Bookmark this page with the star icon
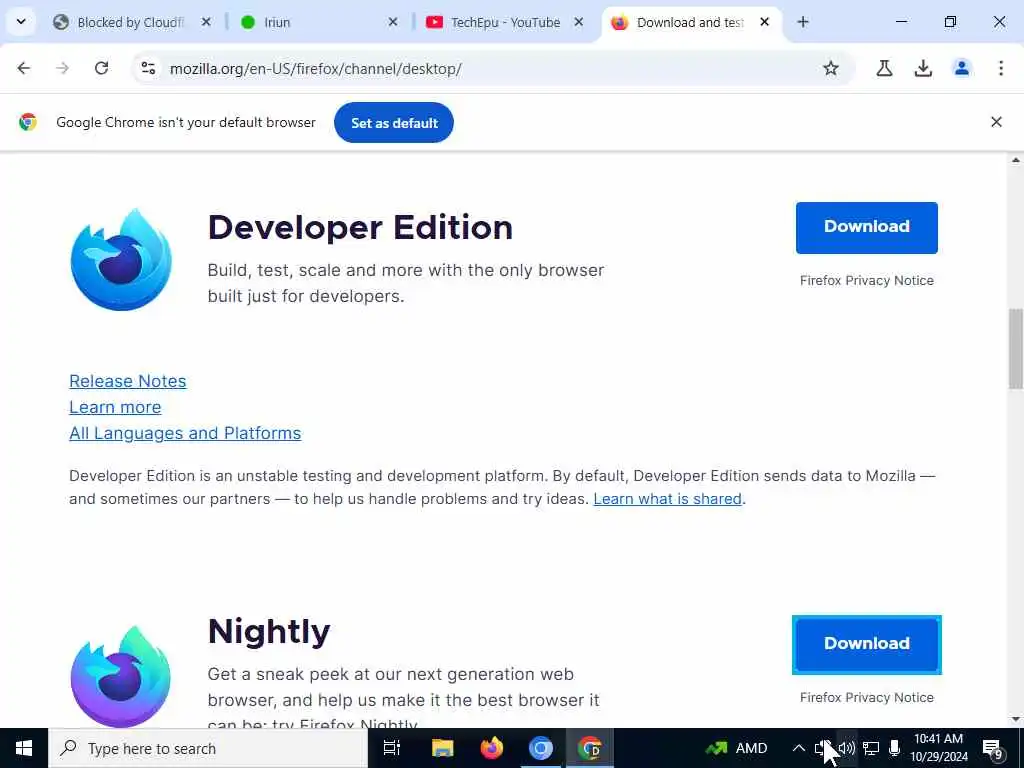The width and height of the screenshot is (1024, 768). point(831,68)
